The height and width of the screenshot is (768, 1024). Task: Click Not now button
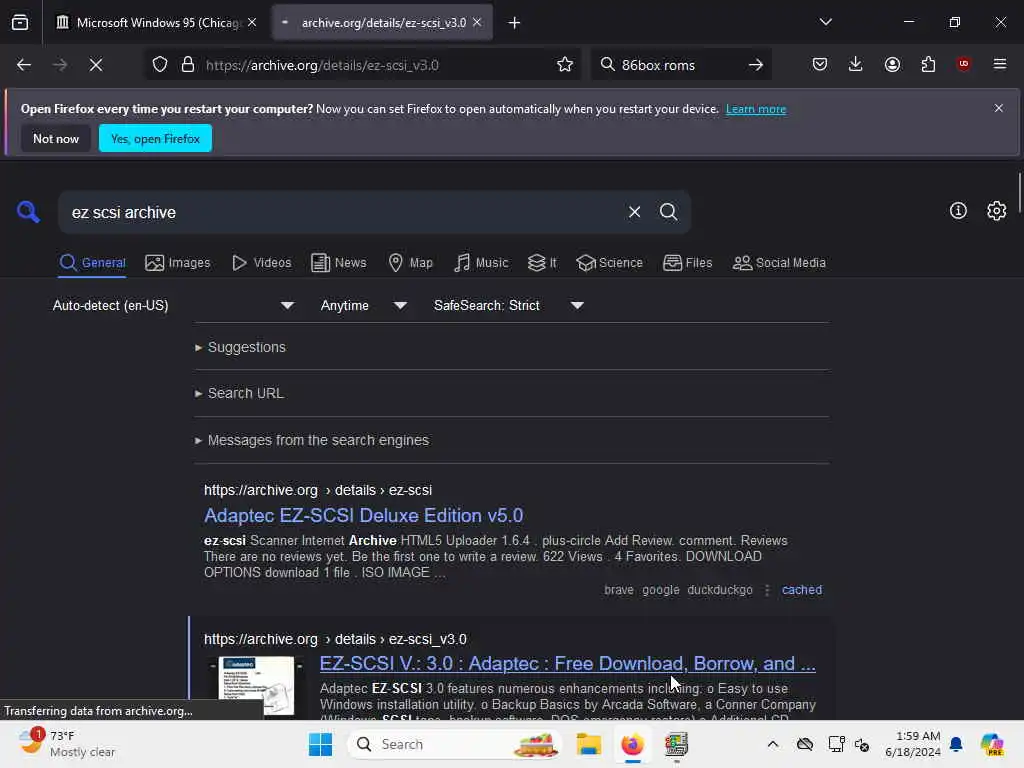click(56, 138)
